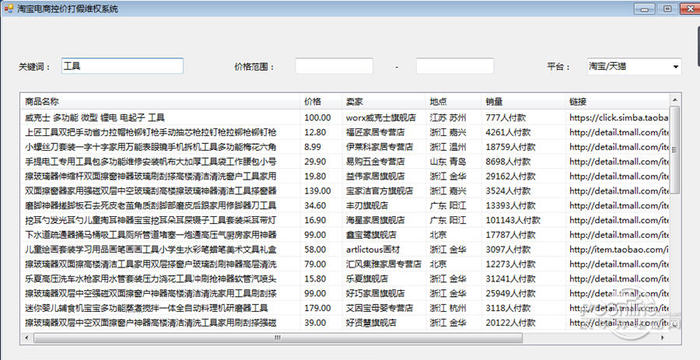Click the https://click.simba.taobao link cell
The width and height of the screenshot is (700, 360).
point(619,117)
